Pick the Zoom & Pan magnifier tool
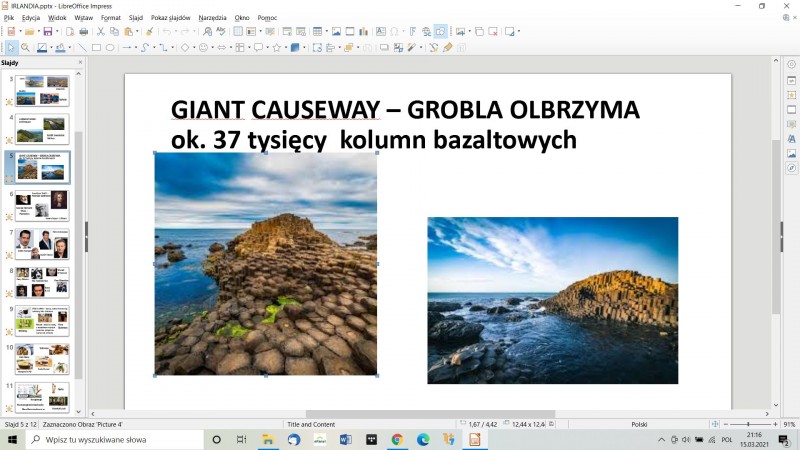This screenshot has height=450, width=800. (25, 47)
